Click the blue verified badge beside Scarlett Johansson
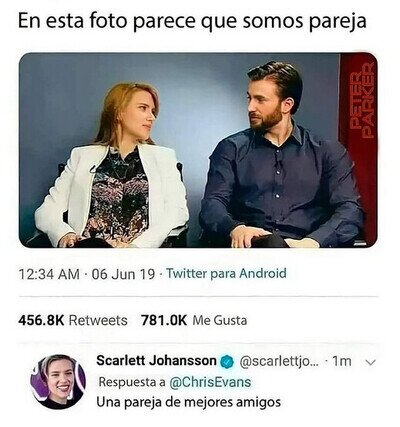400x427 pixels. click(x=228, y=361)
